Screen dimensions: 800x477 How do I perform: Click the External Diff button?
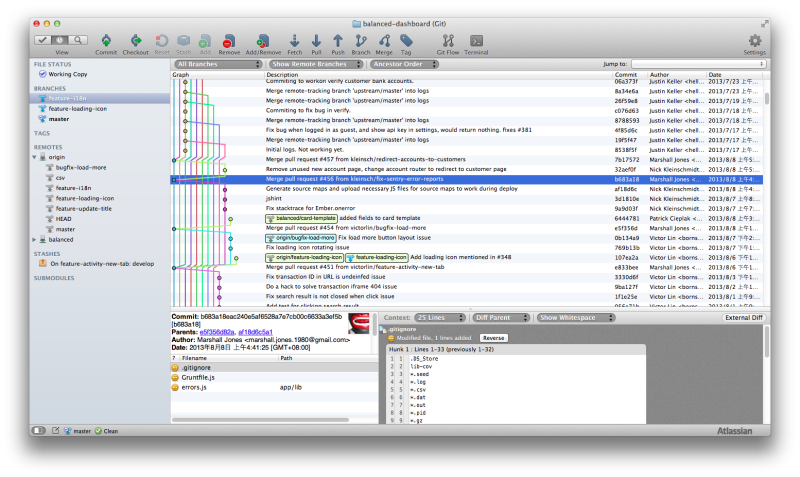[744, 317]
